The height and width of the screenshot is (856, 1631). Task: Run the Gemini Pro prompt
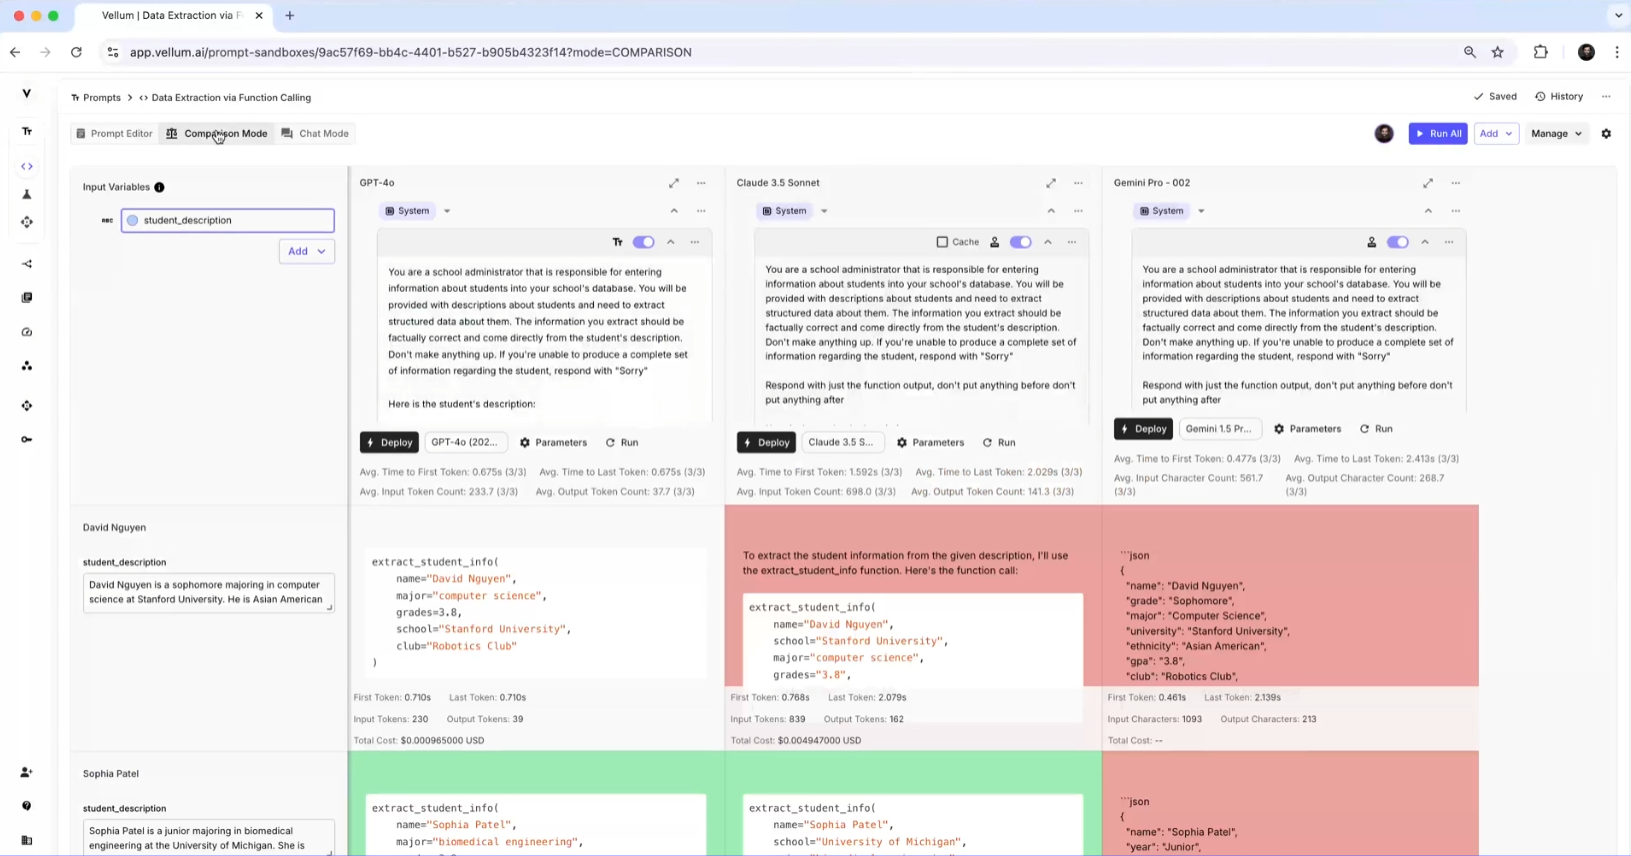tap(1375, 428)
